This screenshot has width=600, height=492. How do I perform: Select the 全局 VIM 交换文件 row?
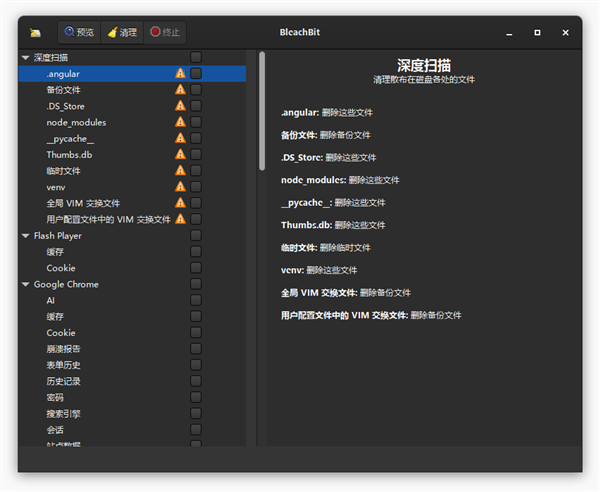point(132,203)
